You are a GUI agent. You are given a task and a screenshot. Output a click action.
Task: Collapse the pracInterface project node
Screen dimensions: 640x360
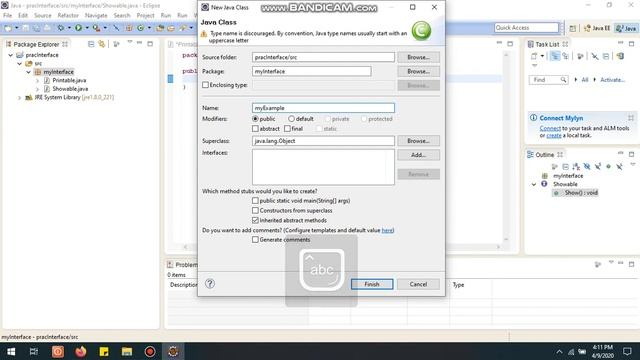11,55
